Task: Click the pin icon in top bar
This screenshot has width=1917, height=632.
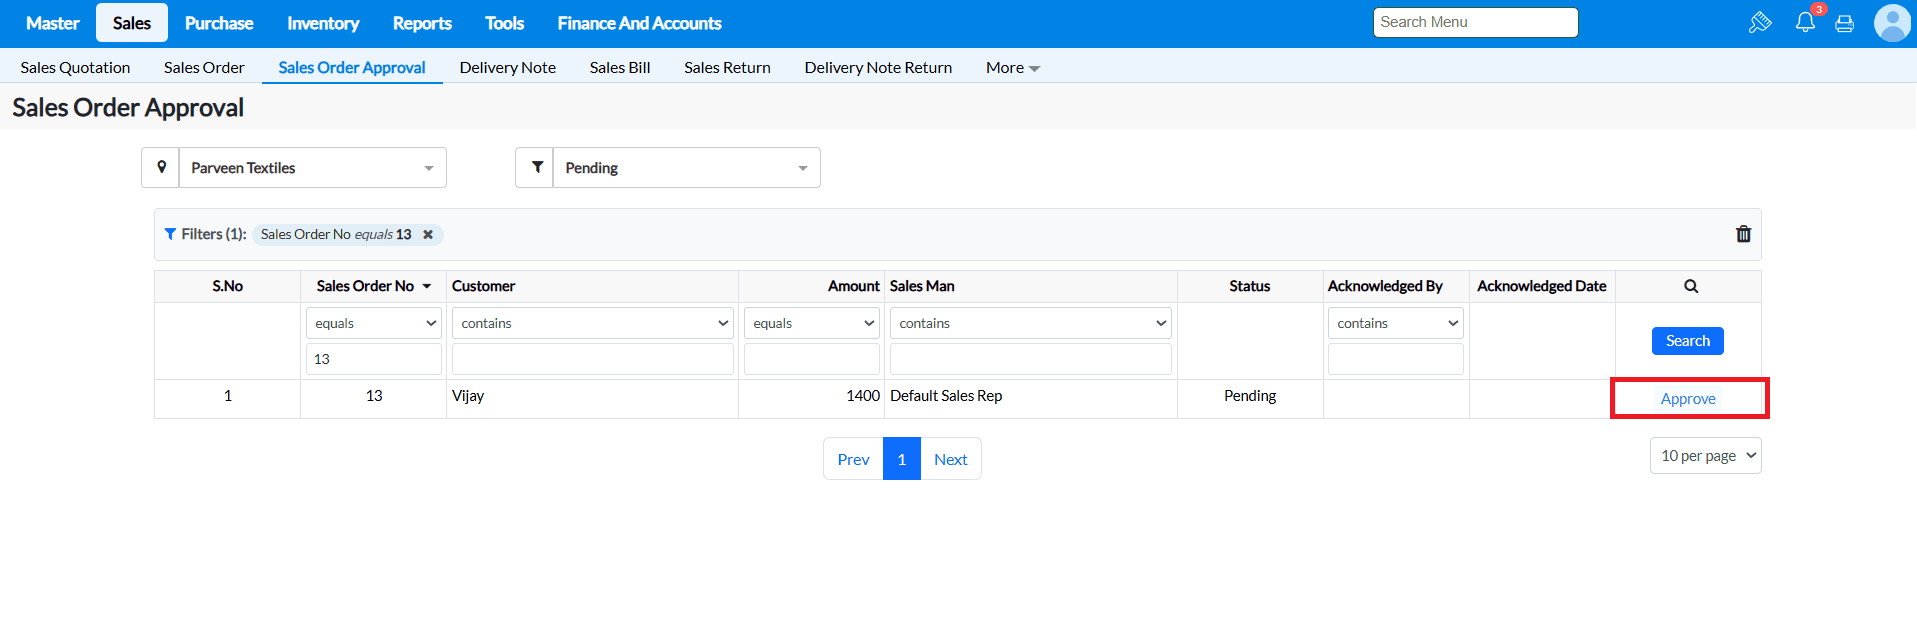Action: [1760, 22]
